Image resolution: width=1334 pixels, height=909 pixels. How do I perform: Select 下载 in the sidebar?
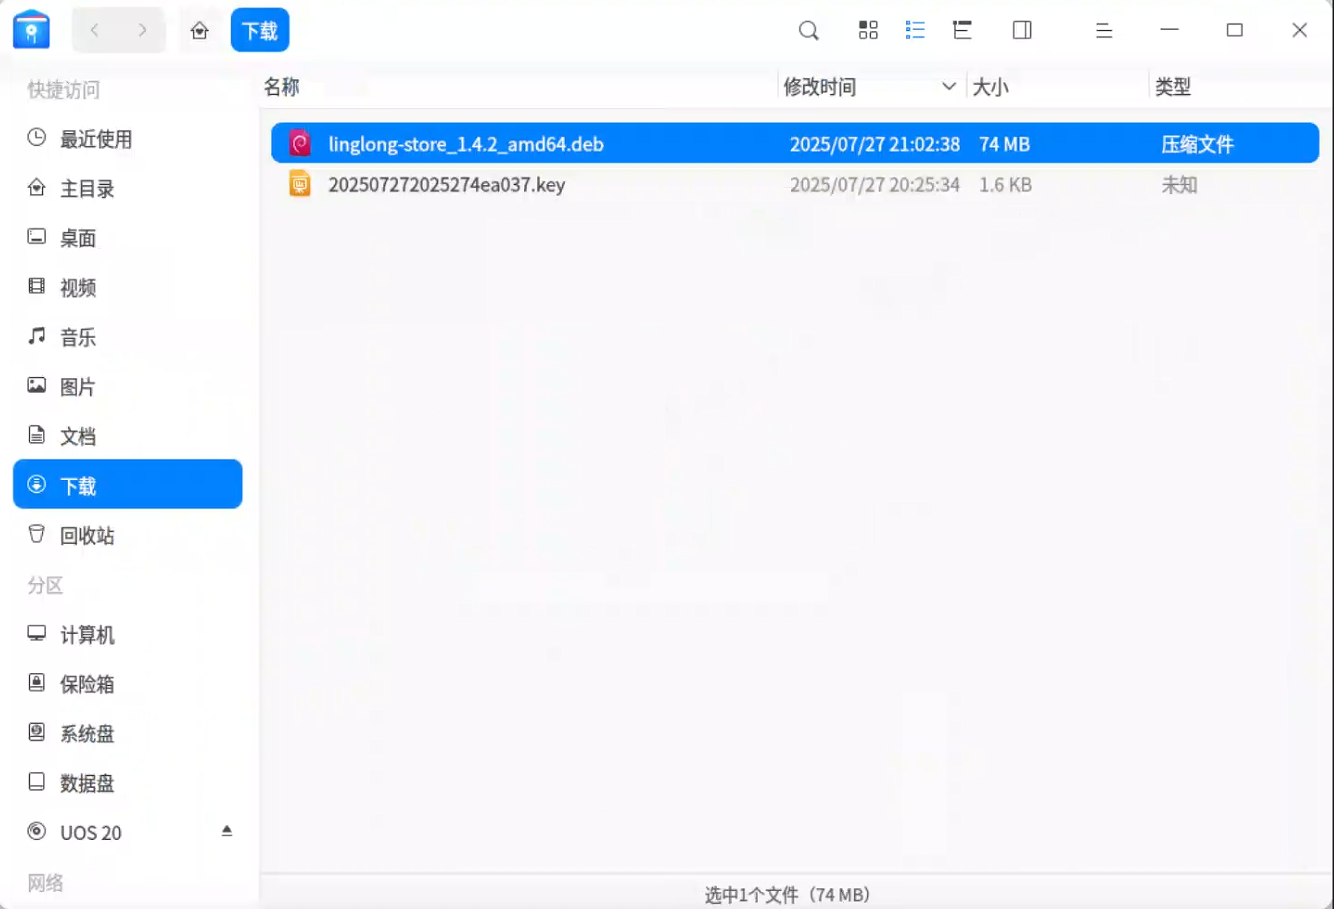(x=77, y=484)
